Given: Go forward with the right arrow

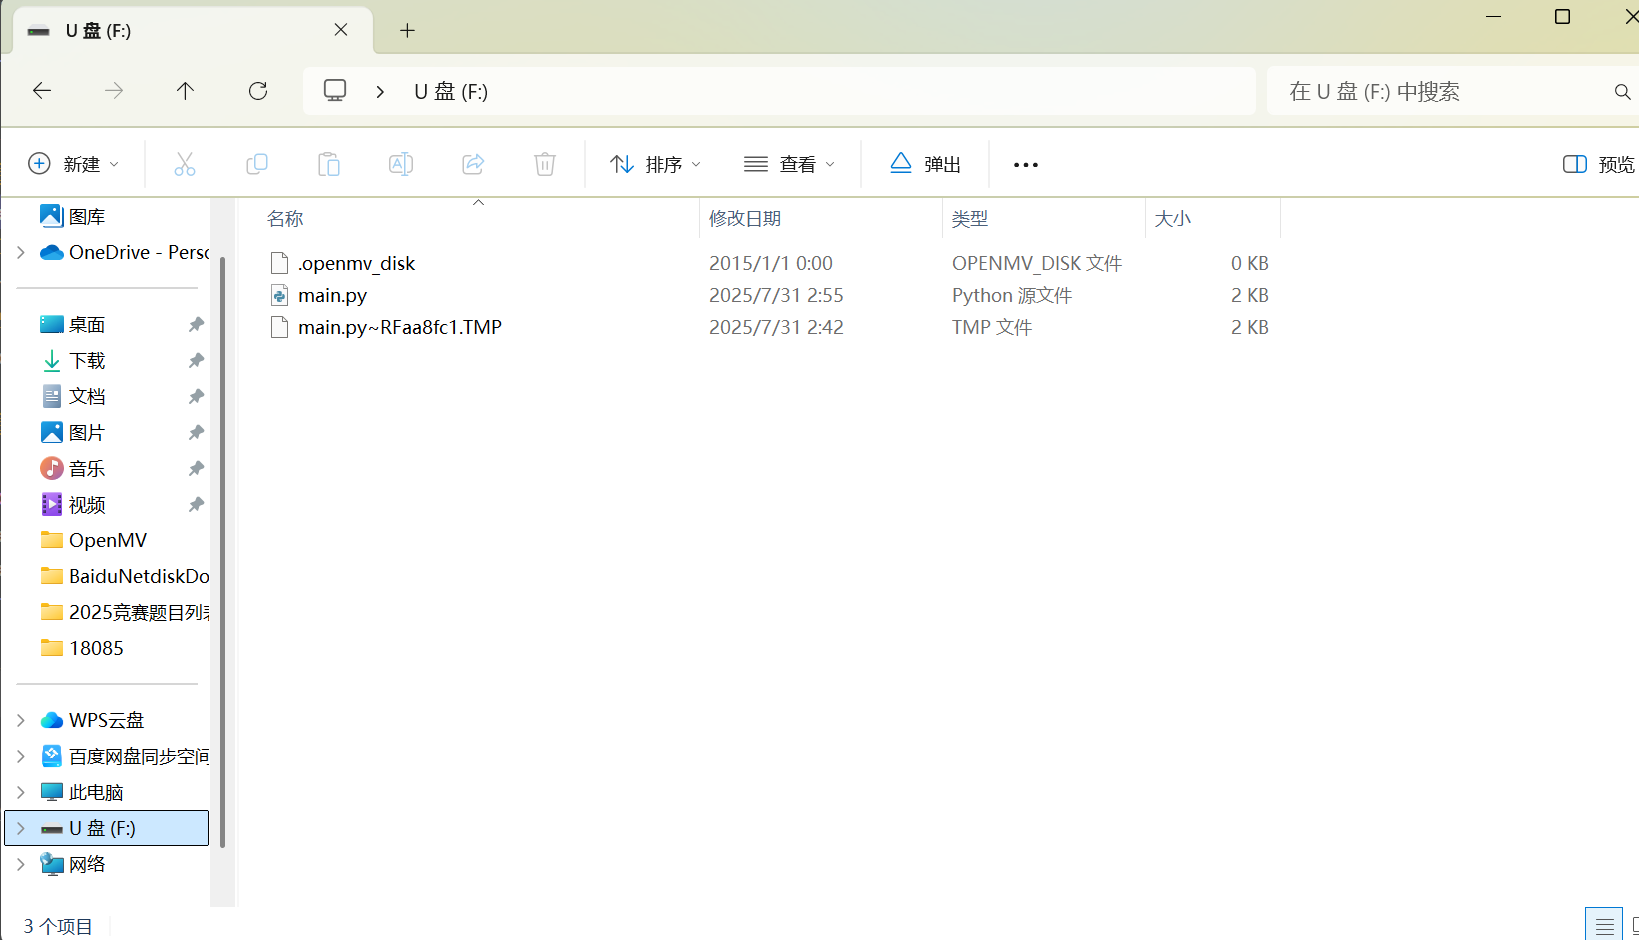Looking at the screenshot, I should click(114, 91).
